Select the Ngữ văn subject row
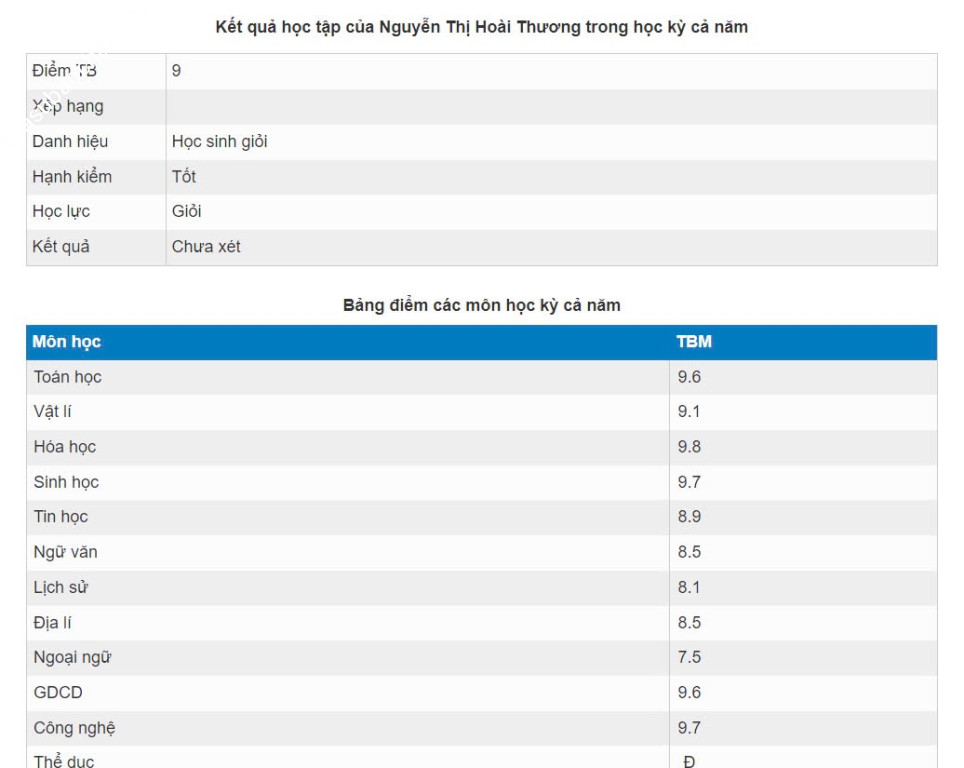This screenshot has width=964, height=768. click(482, 552)
